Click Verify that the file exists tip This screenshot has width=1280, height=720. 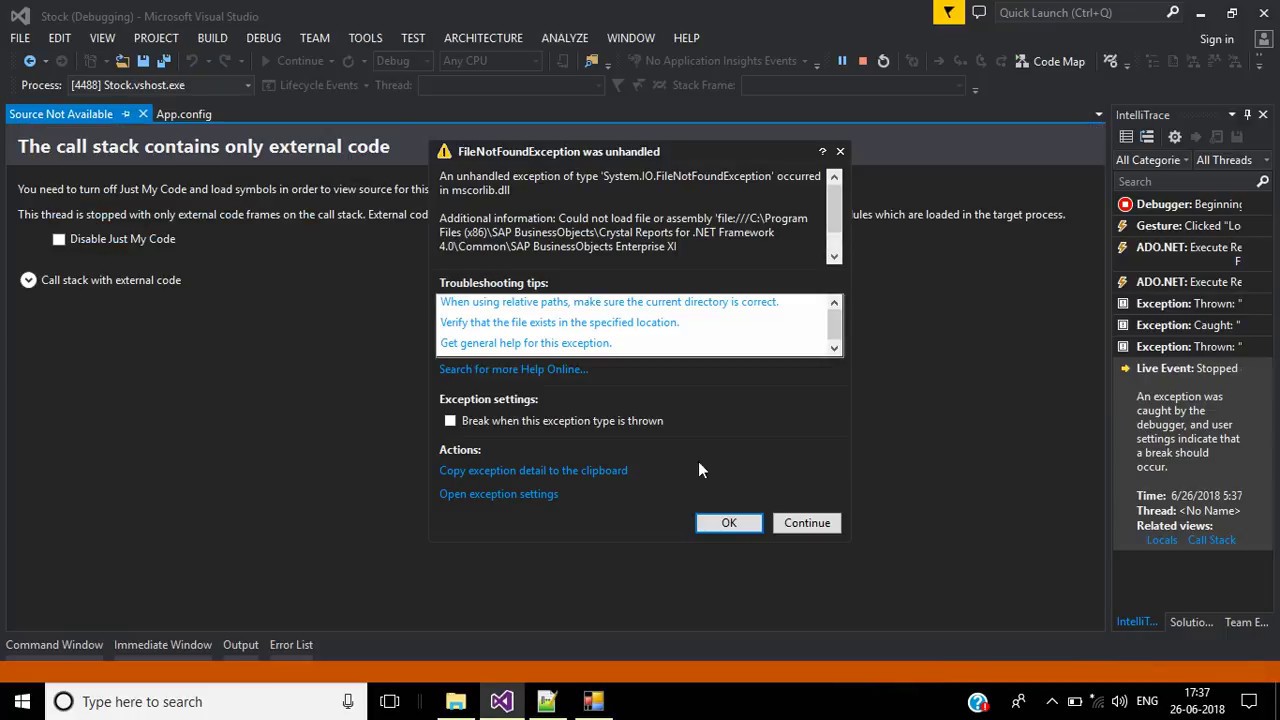(x=559, y=322)
